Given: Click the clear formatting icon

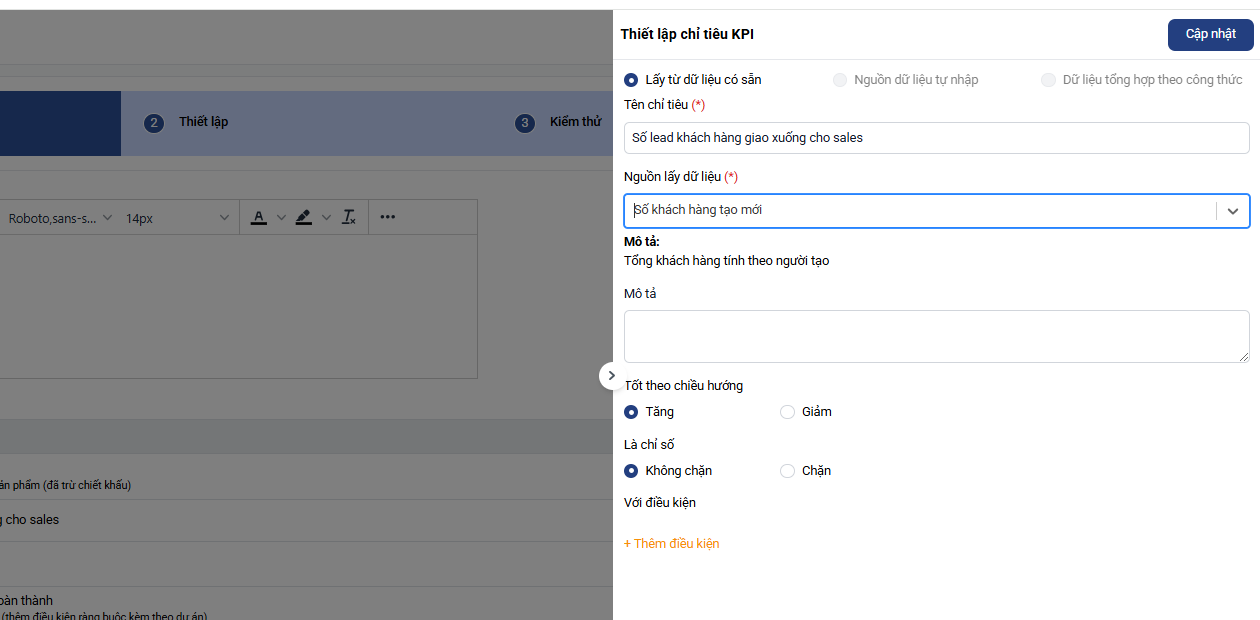Looking at the screenshot, I should click(x=349, y=217).
